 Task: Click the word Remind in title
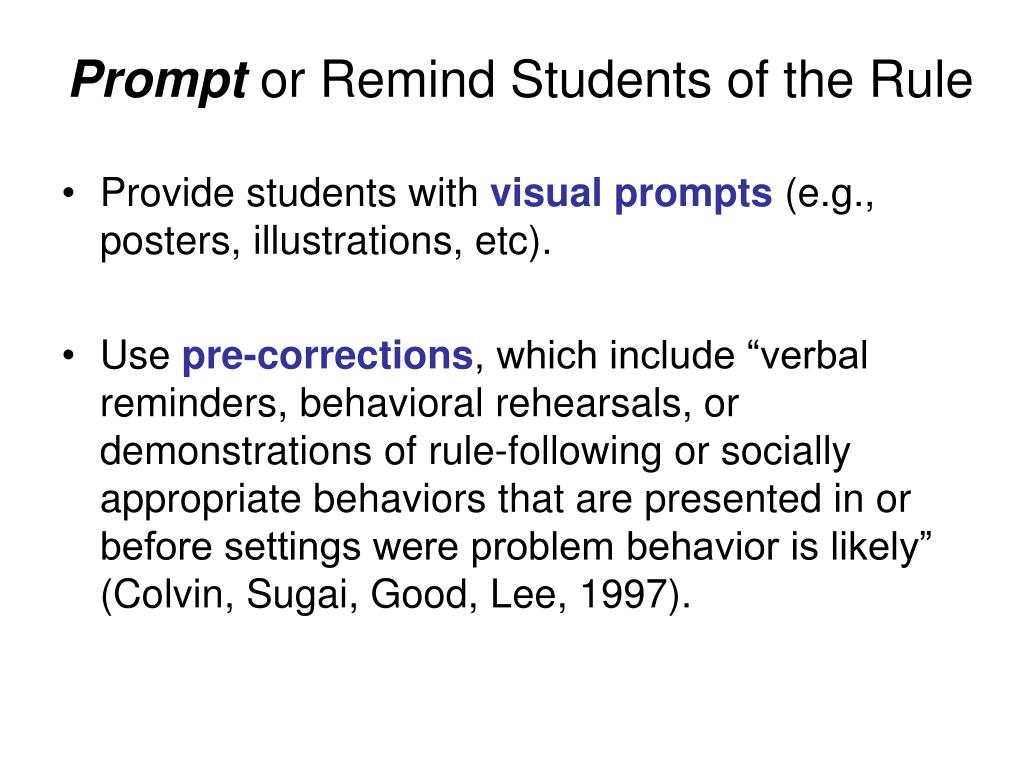coord(408,80)
